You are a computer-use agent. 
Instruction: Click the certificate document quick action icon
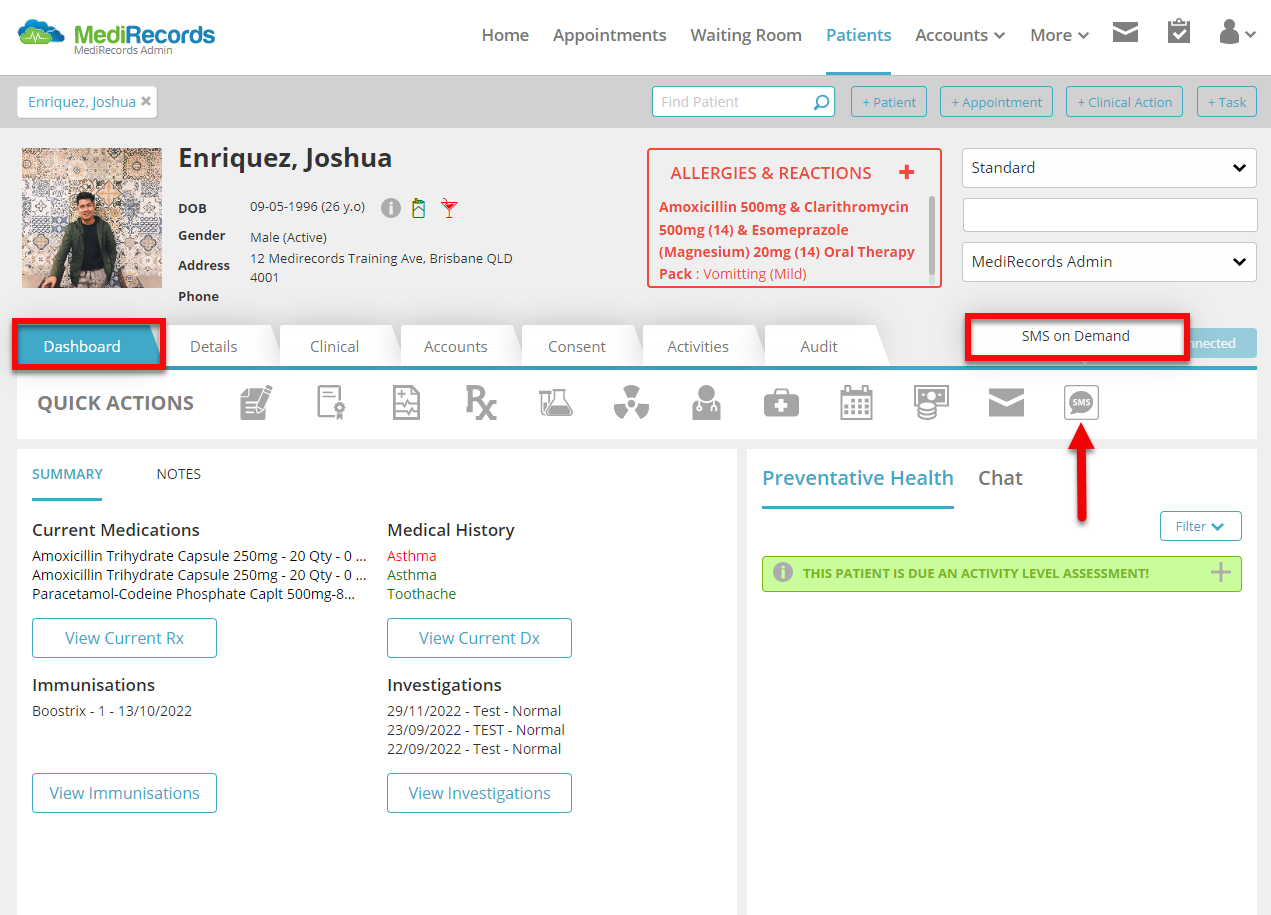point(331,403)
